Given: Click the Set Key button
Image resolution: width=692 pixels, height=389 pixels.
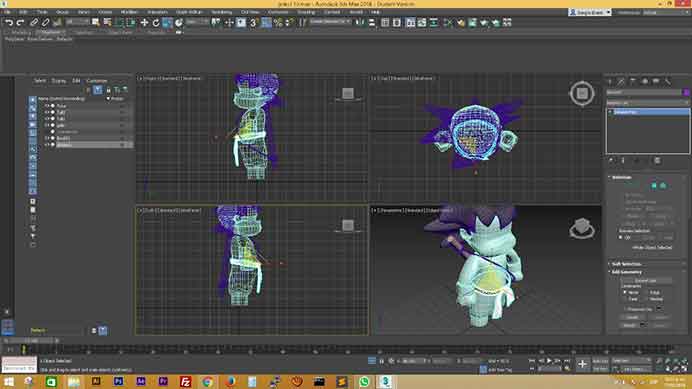Looking at the screenshot, I should tap(600, 369).
